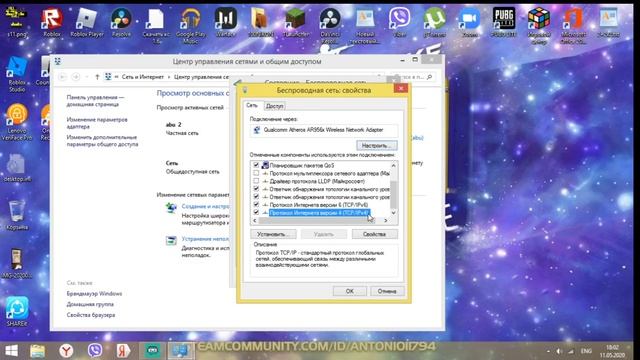
Task: Uncheck the TCP/IPv6 protocol checkbox
Action: coord(256,204)
